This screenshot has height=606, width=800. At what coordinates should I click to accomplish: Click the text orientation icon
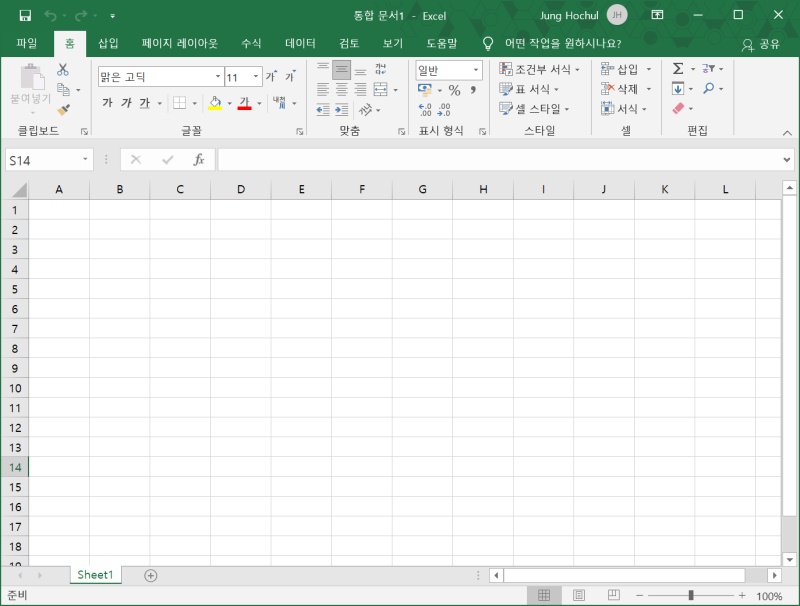tap(365, 109)
